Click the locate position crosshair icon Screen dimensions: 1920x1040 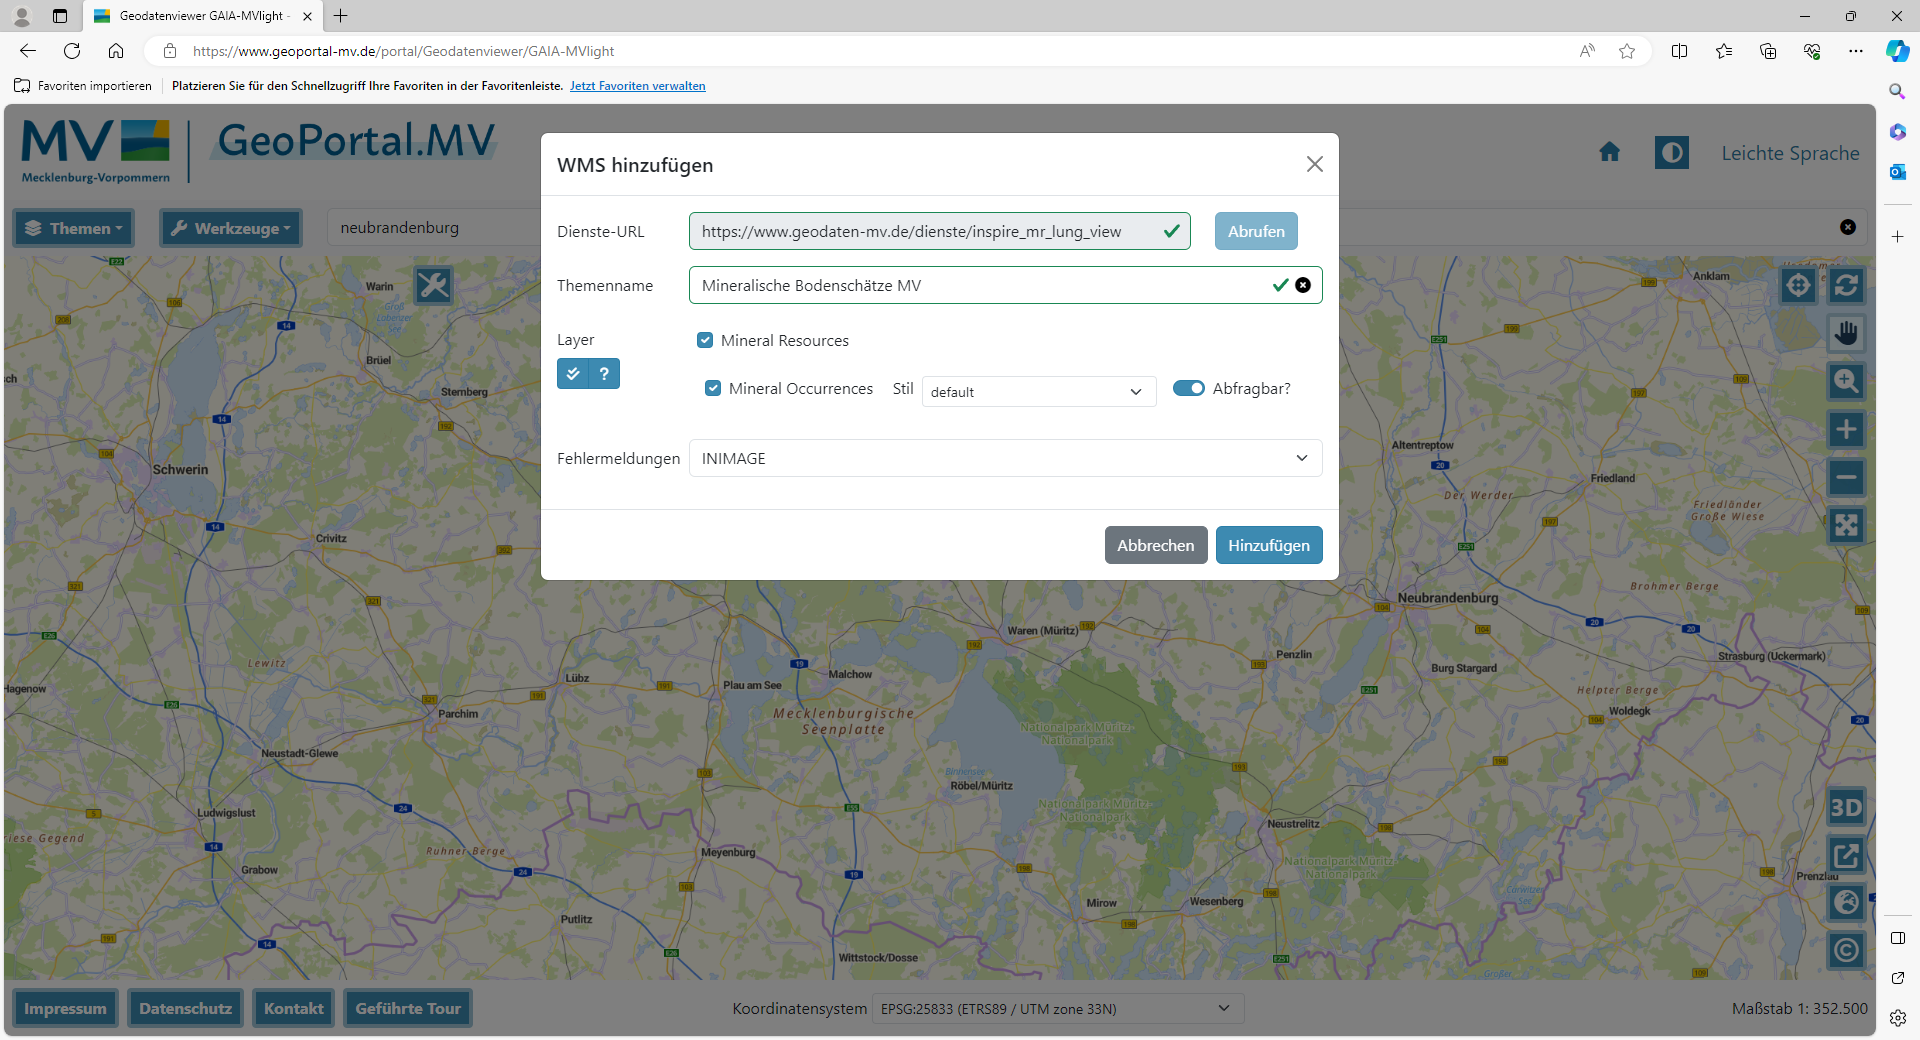(x=1798, y=286)
